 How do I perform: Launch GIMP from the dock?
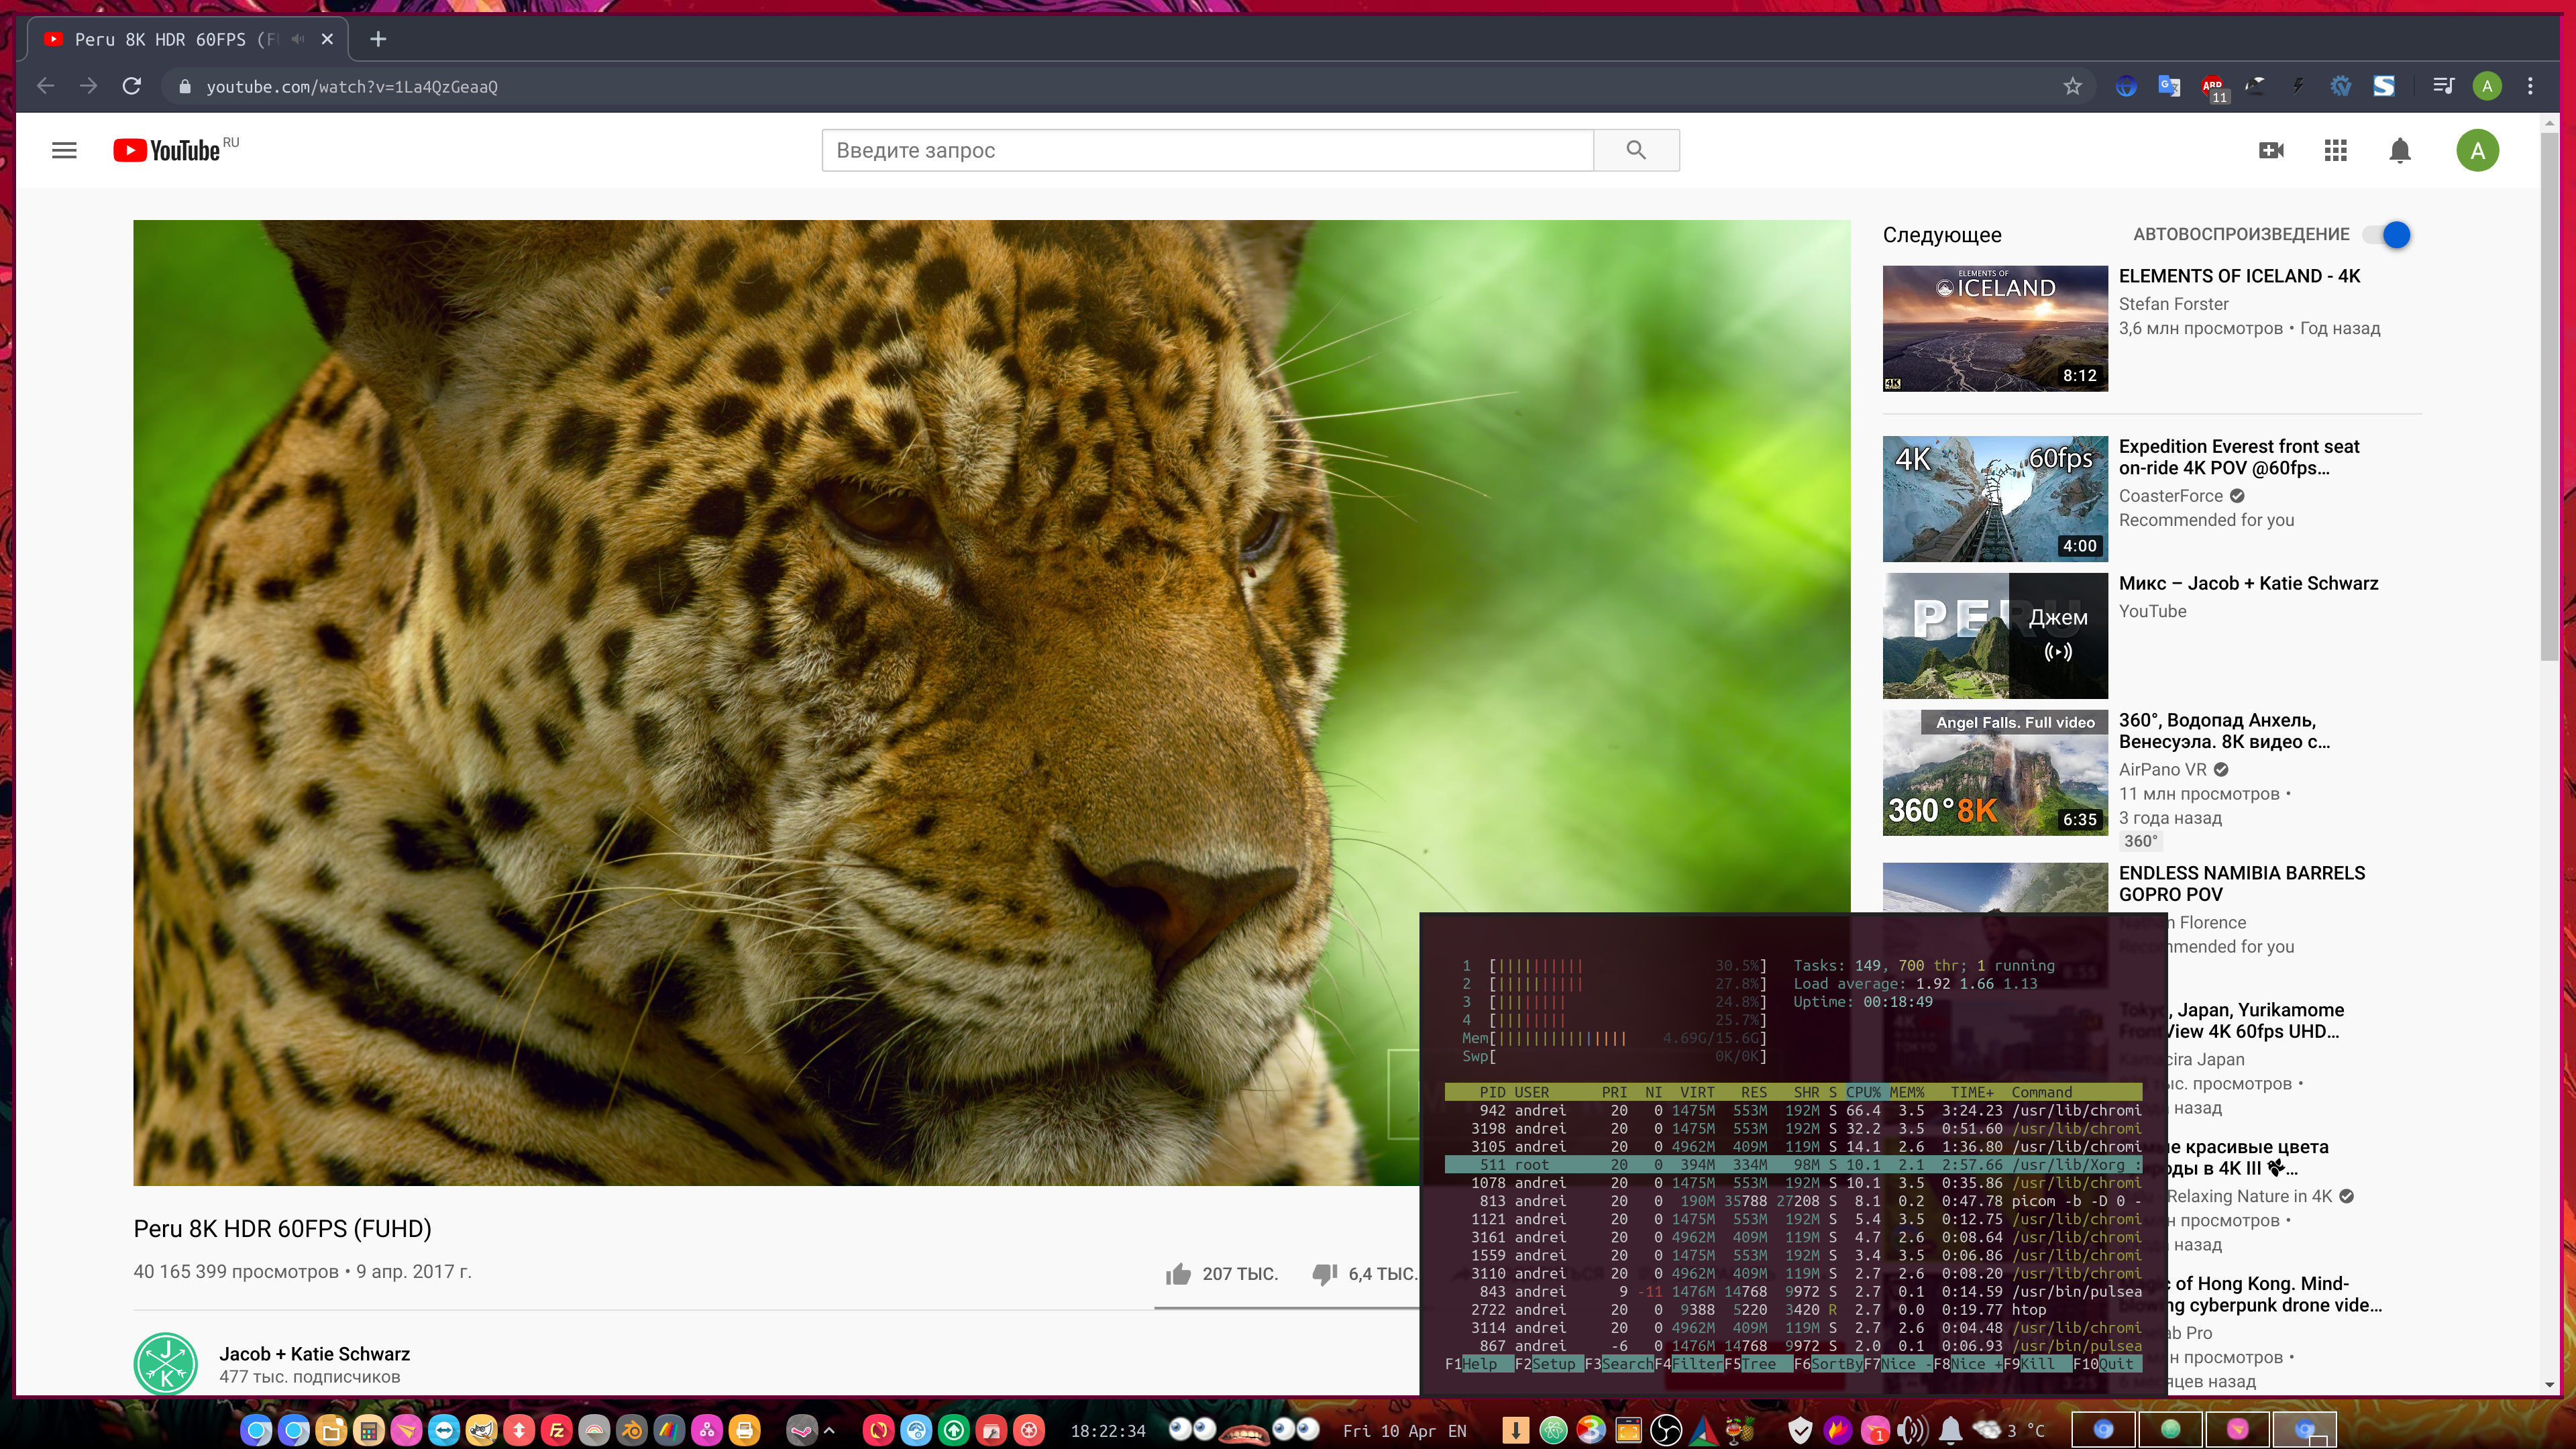pos(481,1430)
